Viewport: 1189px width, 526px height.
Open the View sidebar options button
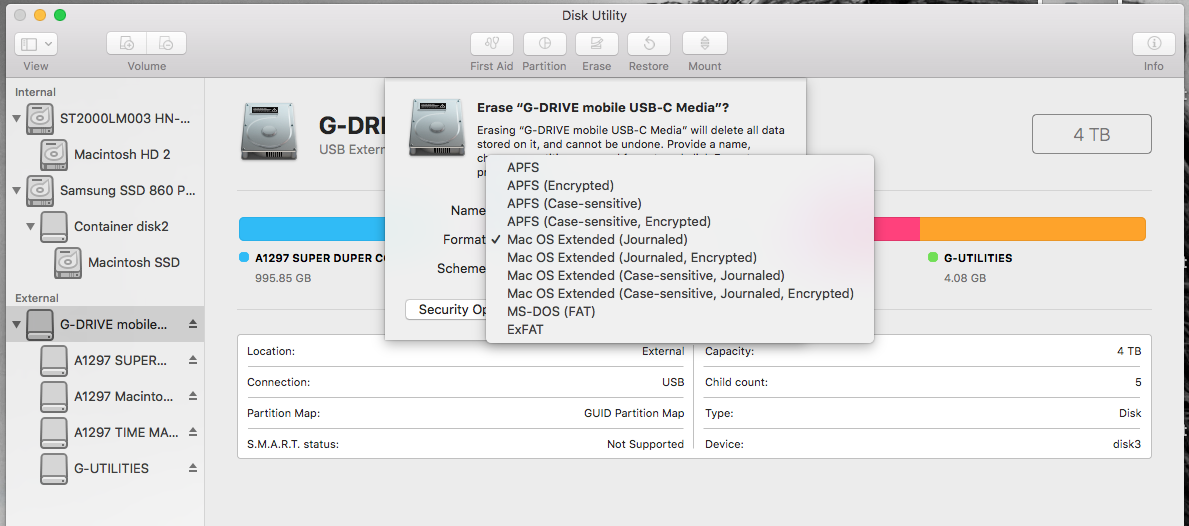(35, 44)
